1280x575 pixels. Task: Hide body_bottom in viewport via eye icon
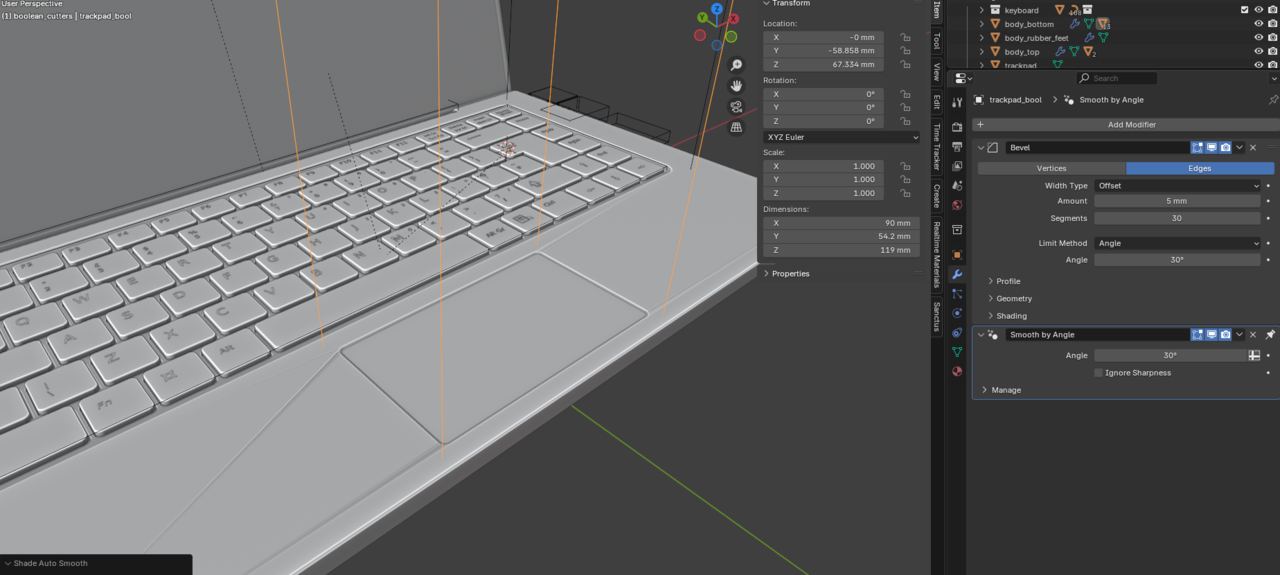(1259, 24)
